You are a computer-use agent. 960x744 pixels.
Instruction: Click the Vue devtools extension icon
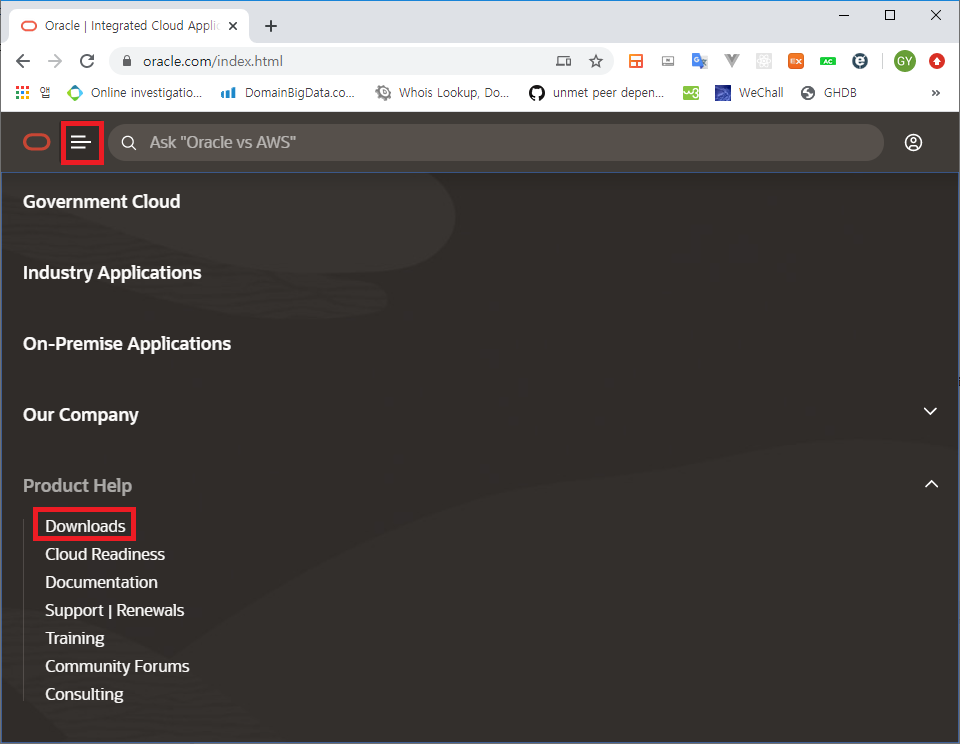pyautogui.click(x=732, y=61)
